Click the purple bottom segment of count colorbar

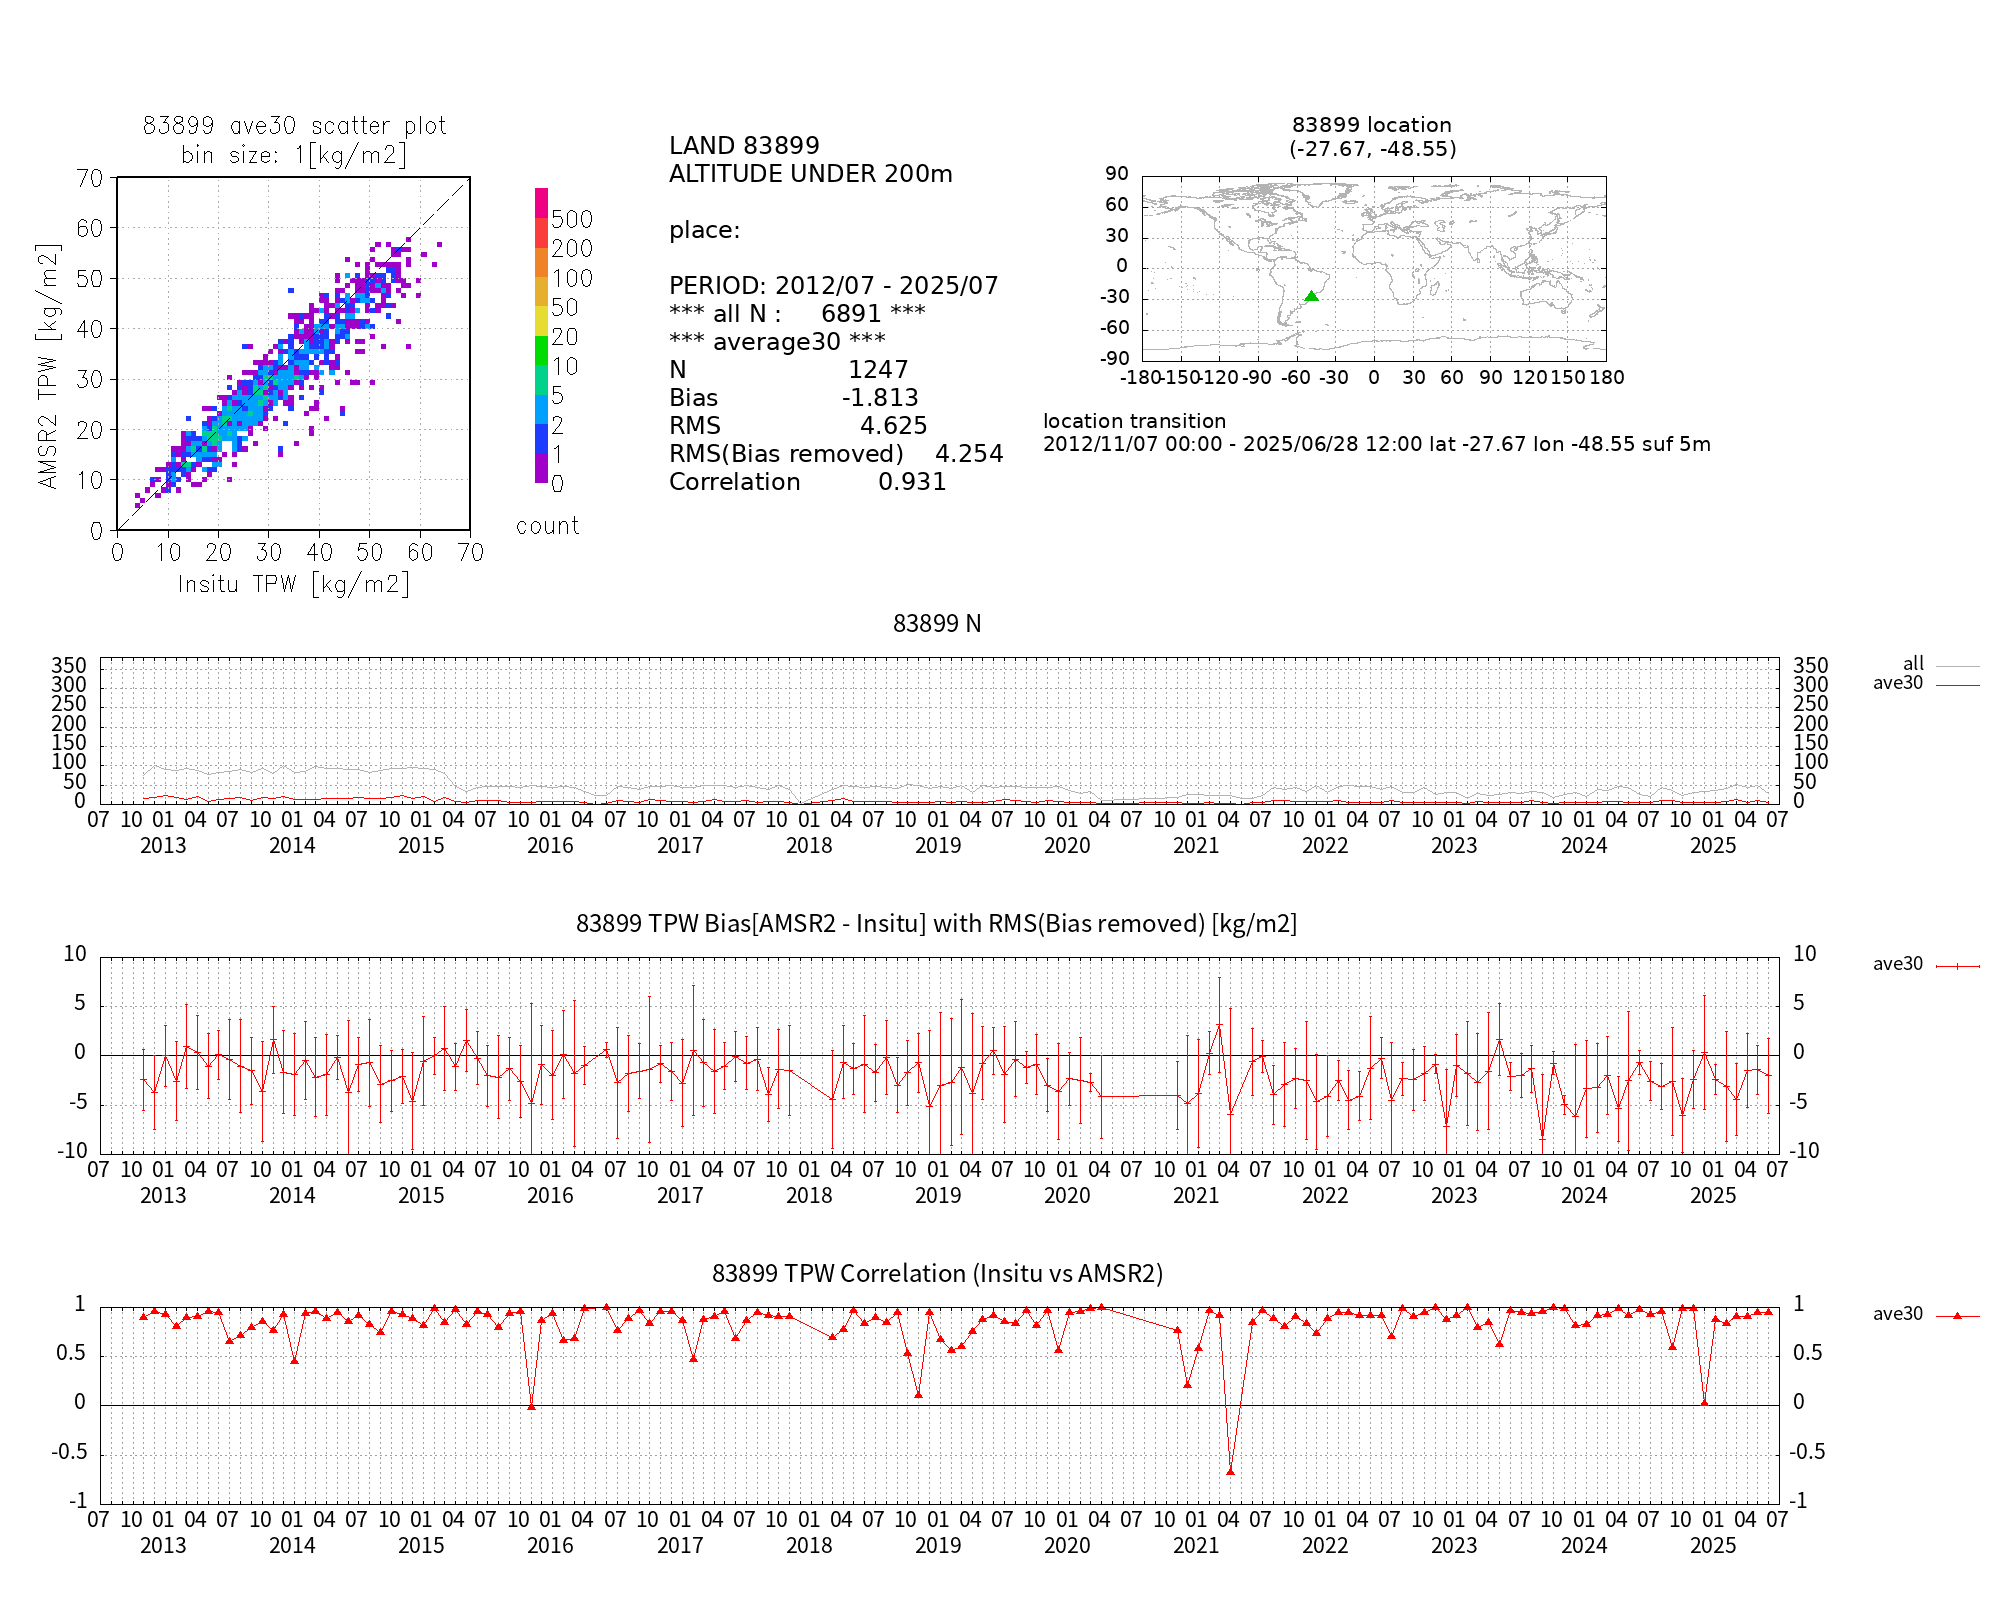point(541,468)
